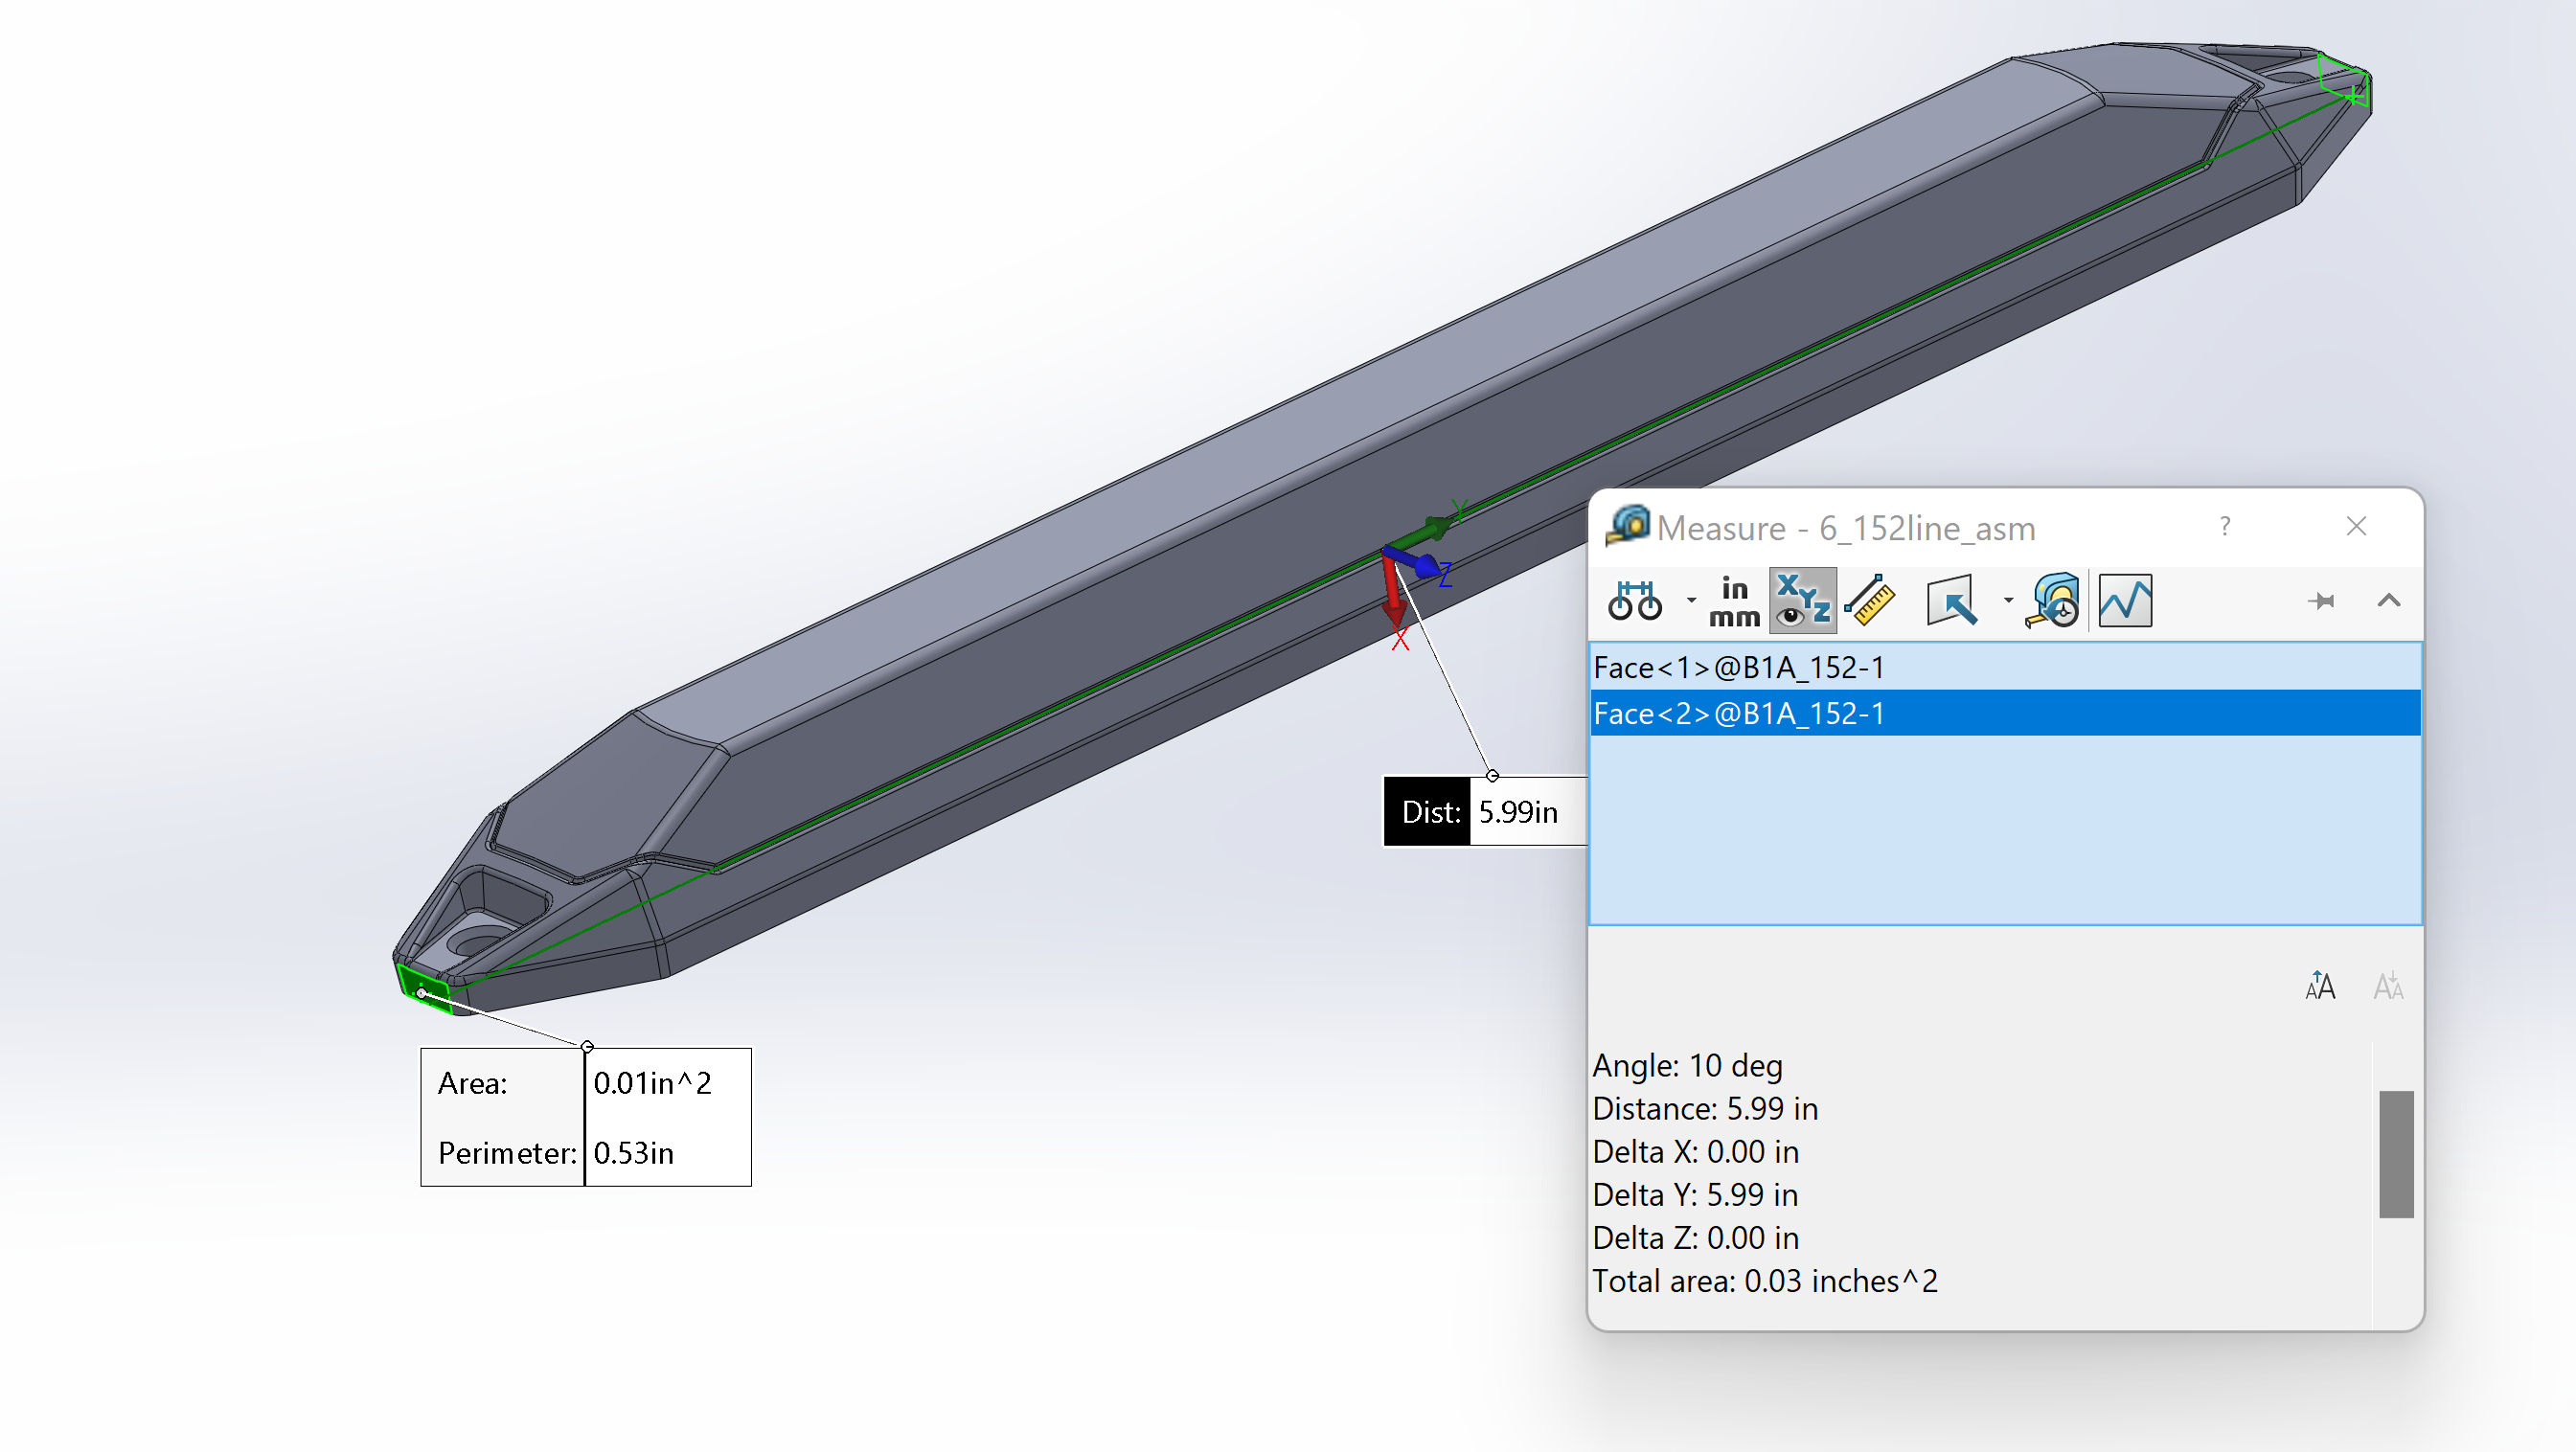
Task: Click the Projected On screen icon
Action: [1952, 602]
